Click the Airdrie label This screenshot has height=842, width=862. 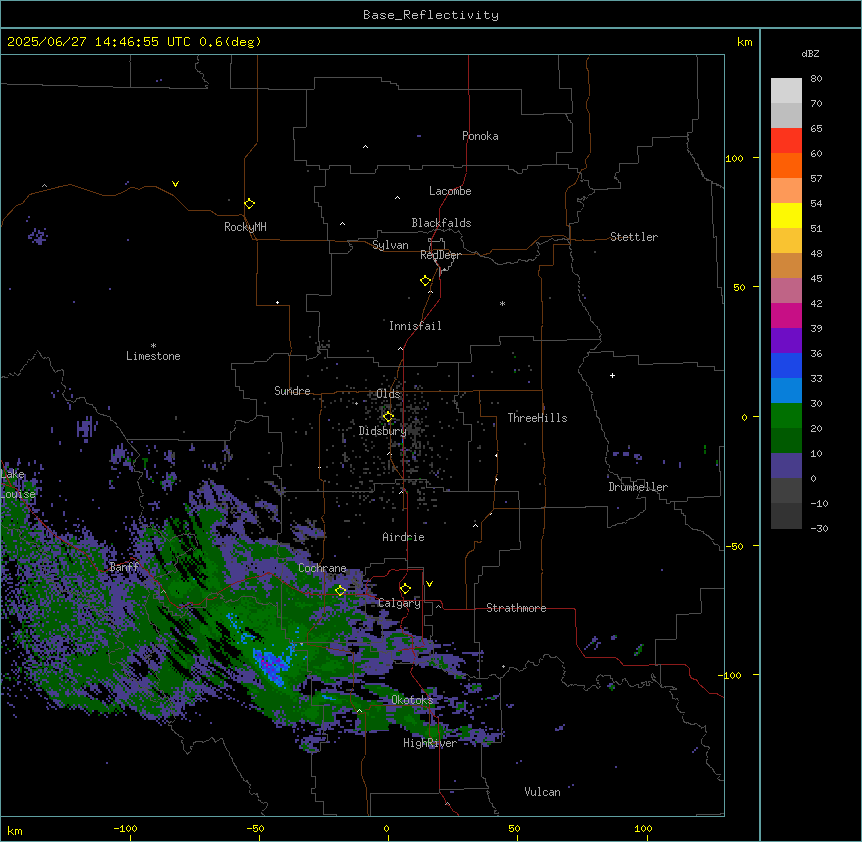(x=403, y=537)
